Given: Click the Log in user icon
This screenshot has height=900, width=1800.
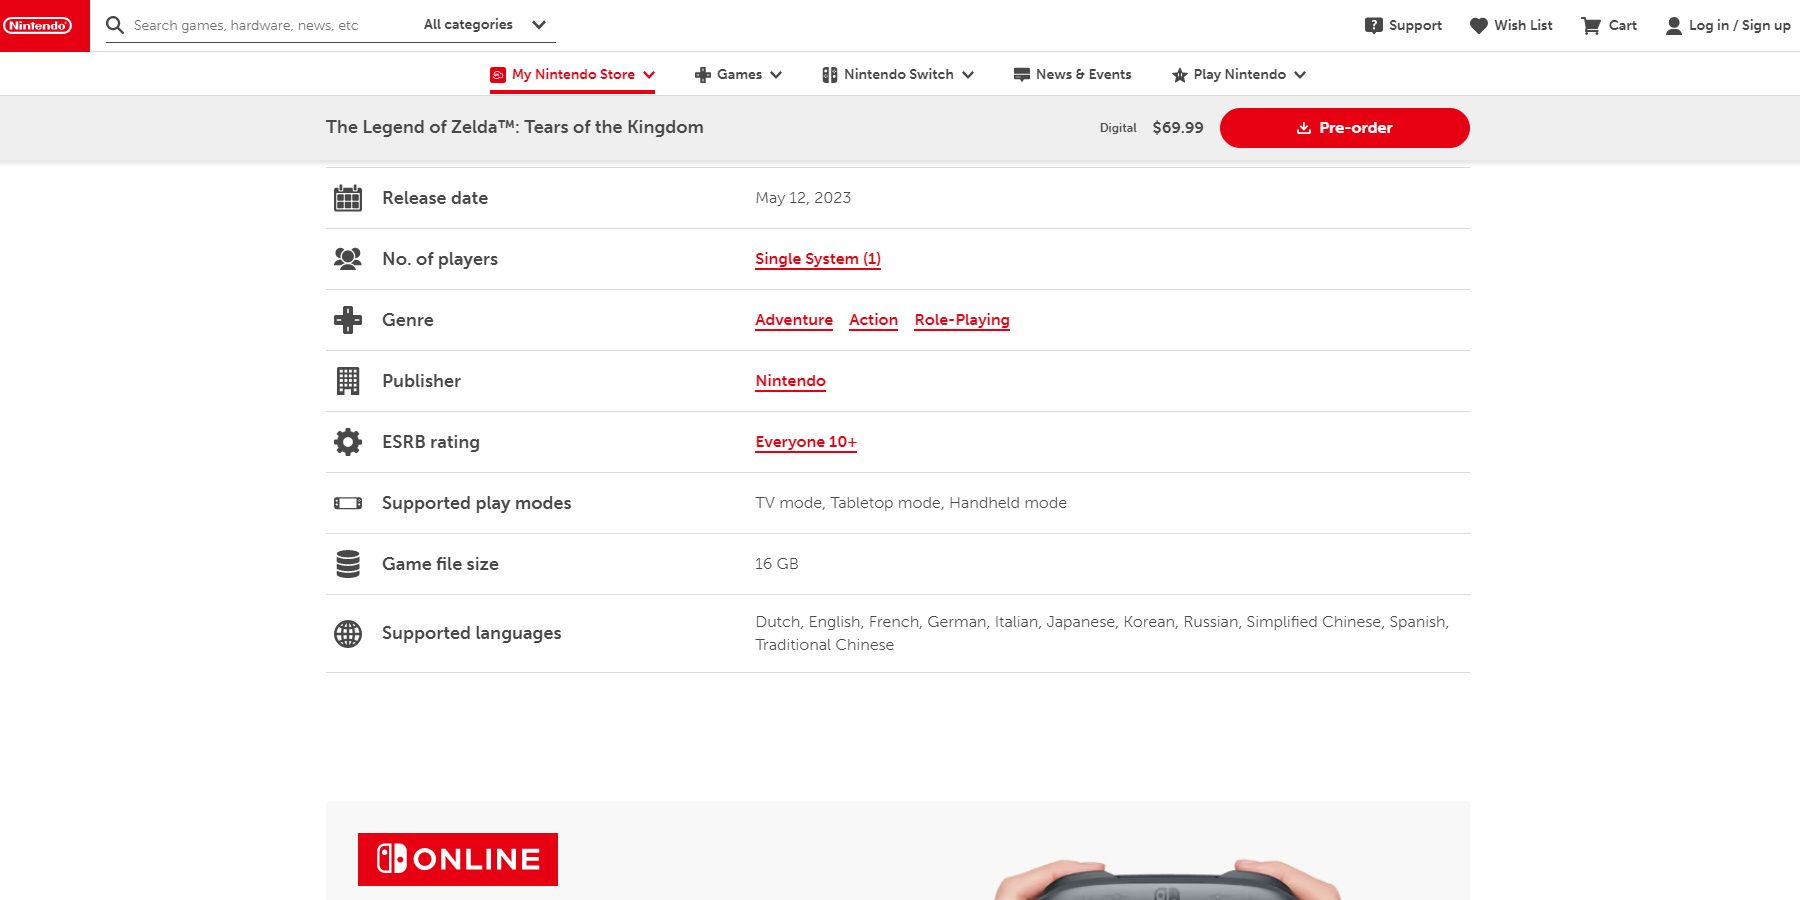Looking at the screenshot, I should pos(1673,26).
